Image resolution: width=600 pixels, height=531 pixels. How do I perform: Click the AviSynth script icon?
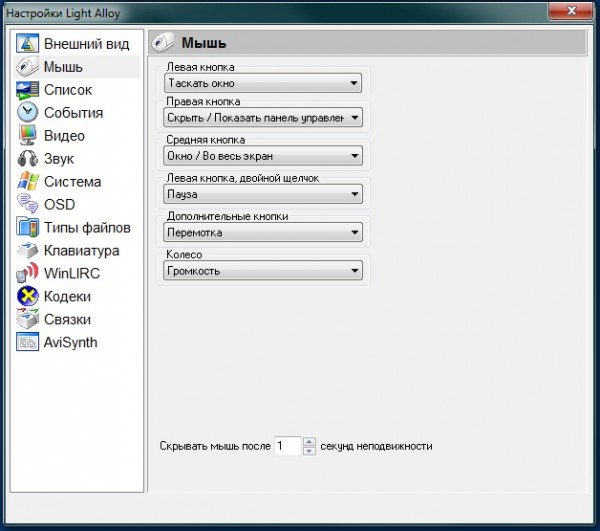[x=27, y=342]
